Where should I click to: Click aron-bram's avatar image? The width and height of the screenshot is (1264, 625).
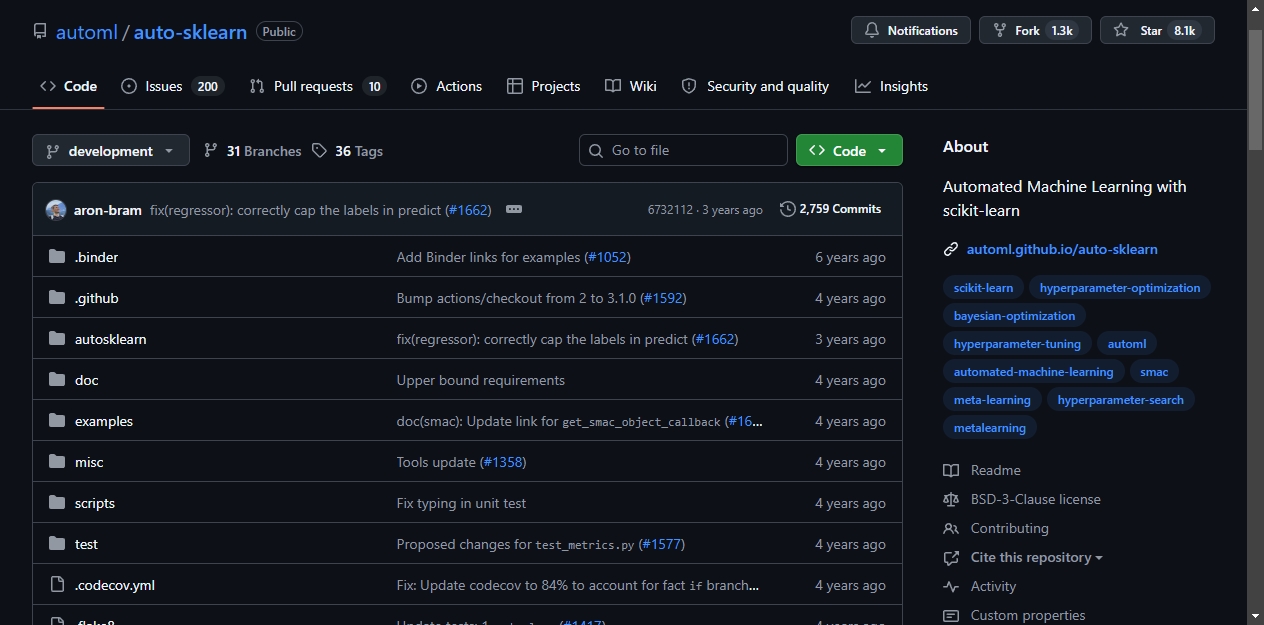56,210
